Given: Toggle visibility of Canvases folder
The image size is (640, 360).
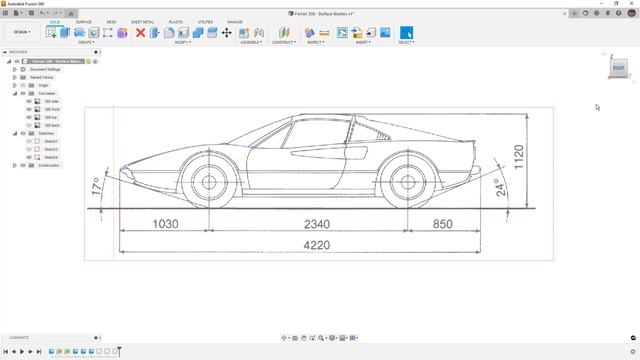Looking at the screenshot, I should (23, 93).
